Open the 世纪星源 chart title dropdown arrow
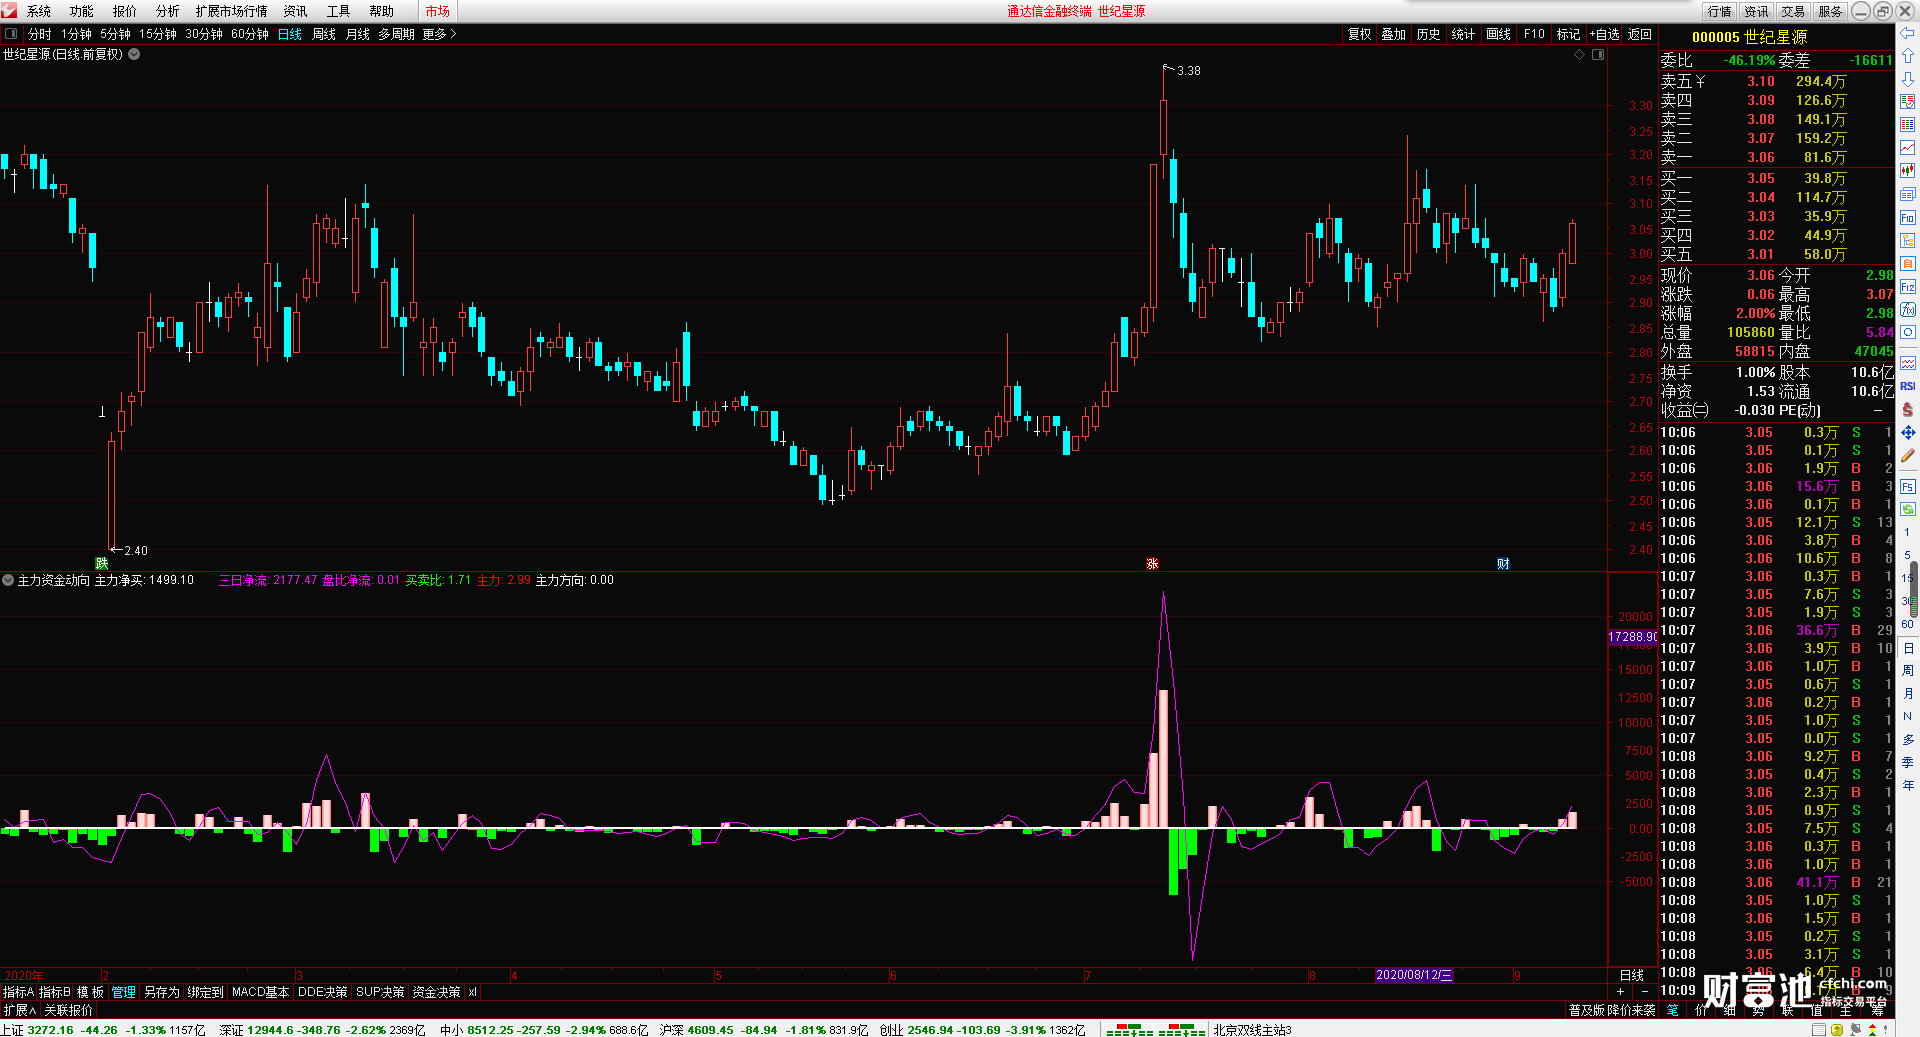 pos(134,54)
